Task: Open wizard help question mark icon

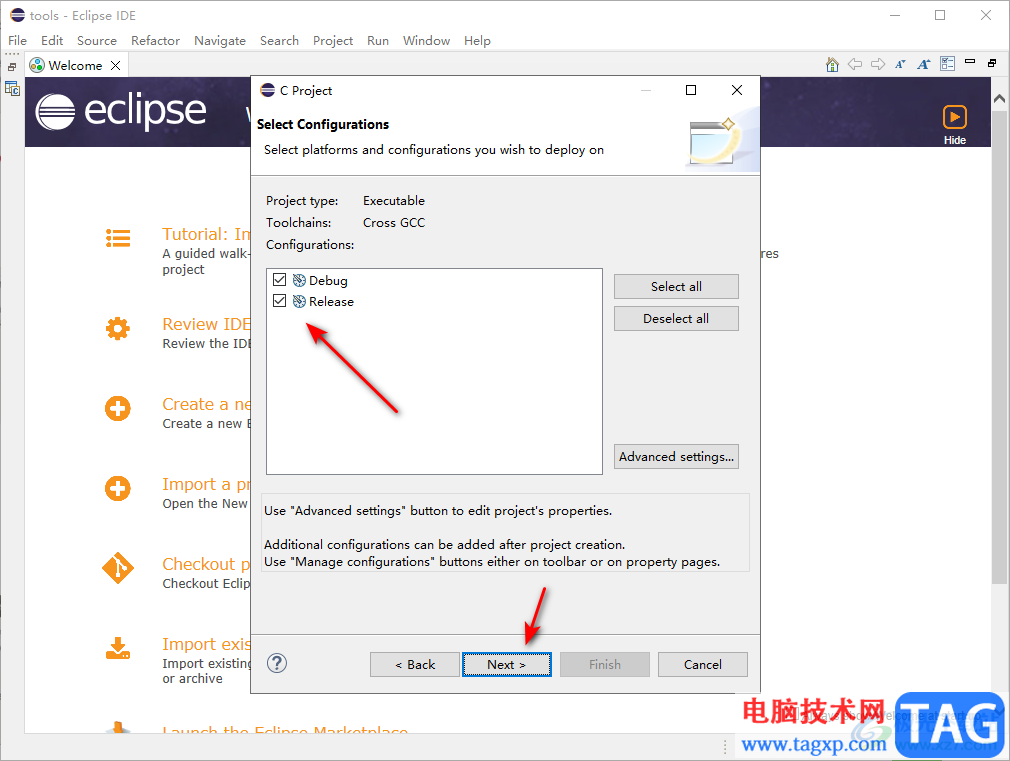Action: [x=277, y=663]
